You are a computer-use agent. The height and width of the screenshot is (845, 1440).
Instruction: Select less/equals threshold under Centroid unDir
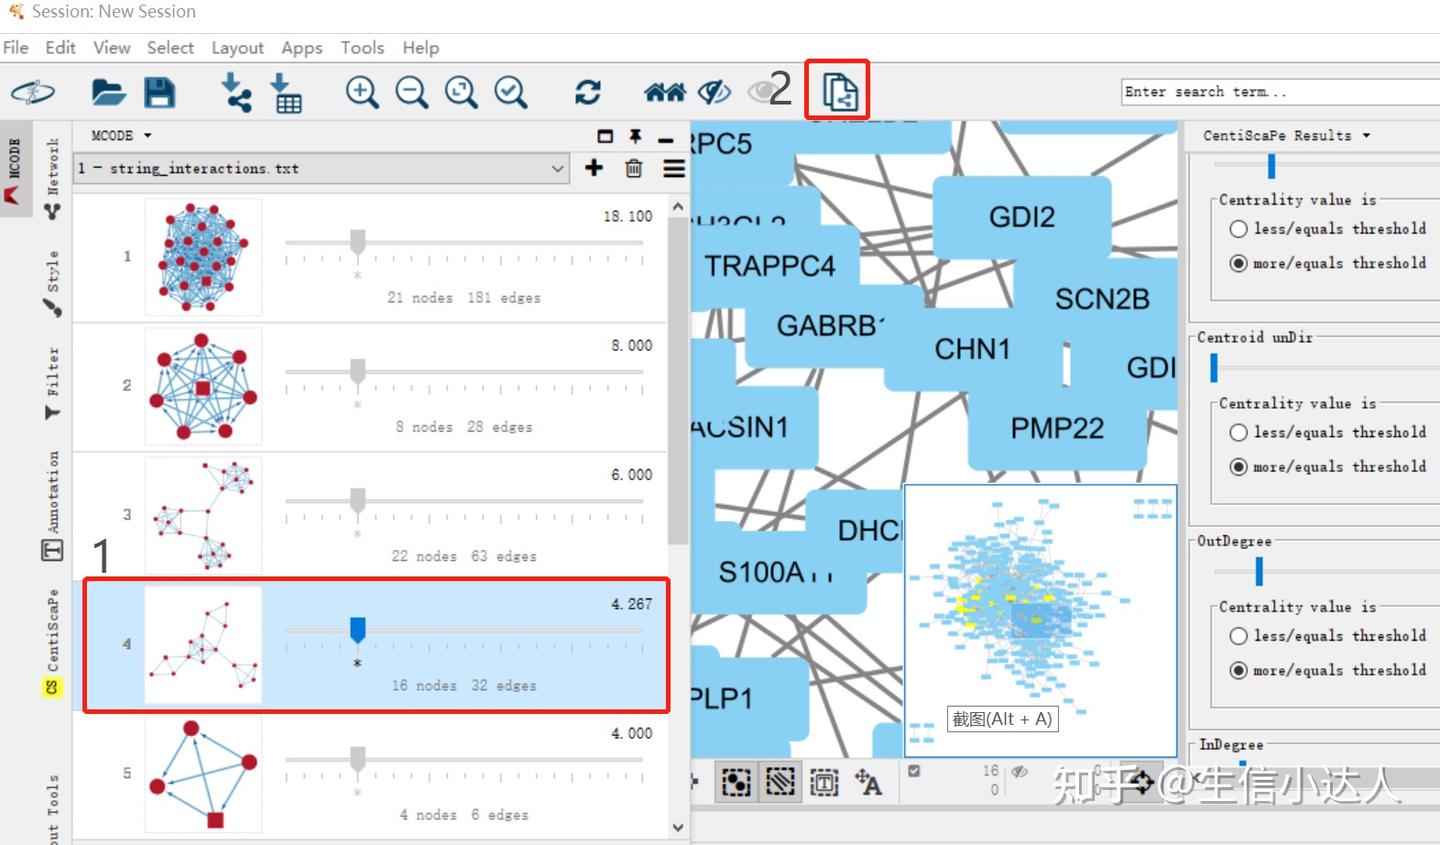pyautogui.click(x=1238, y=432)
